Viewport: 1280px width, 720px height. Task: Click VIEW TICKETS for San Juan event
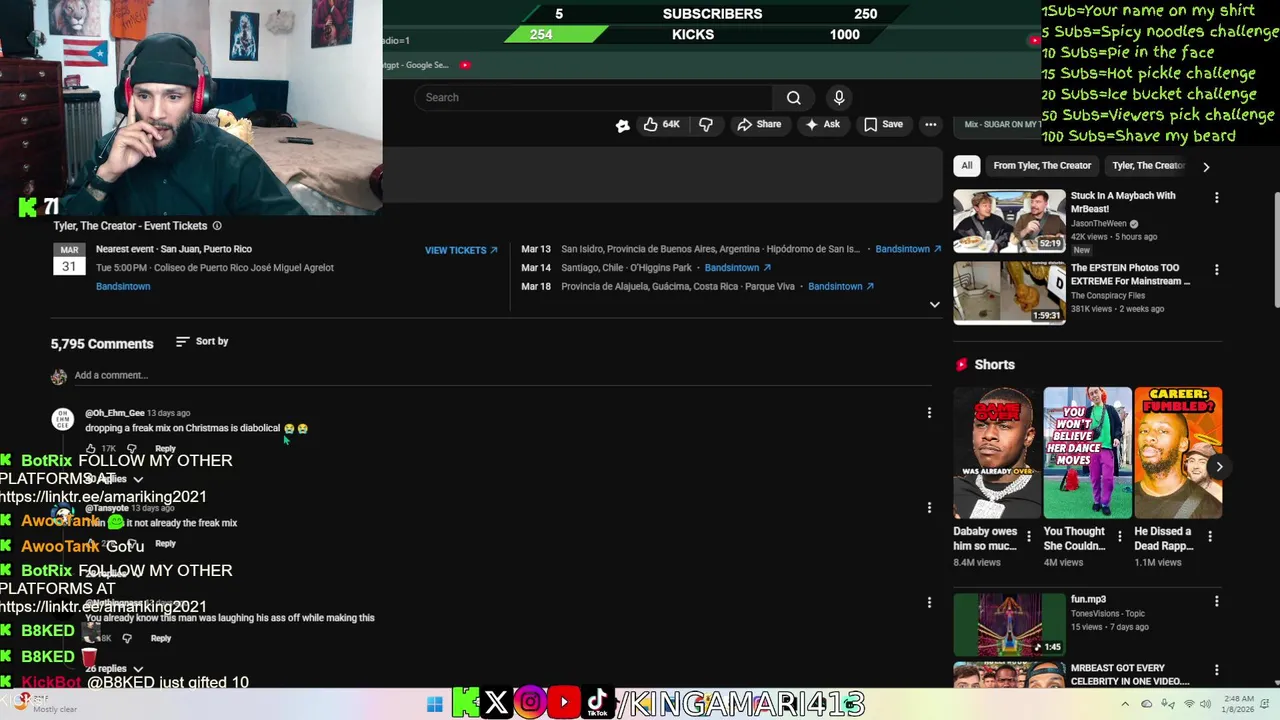461,250
